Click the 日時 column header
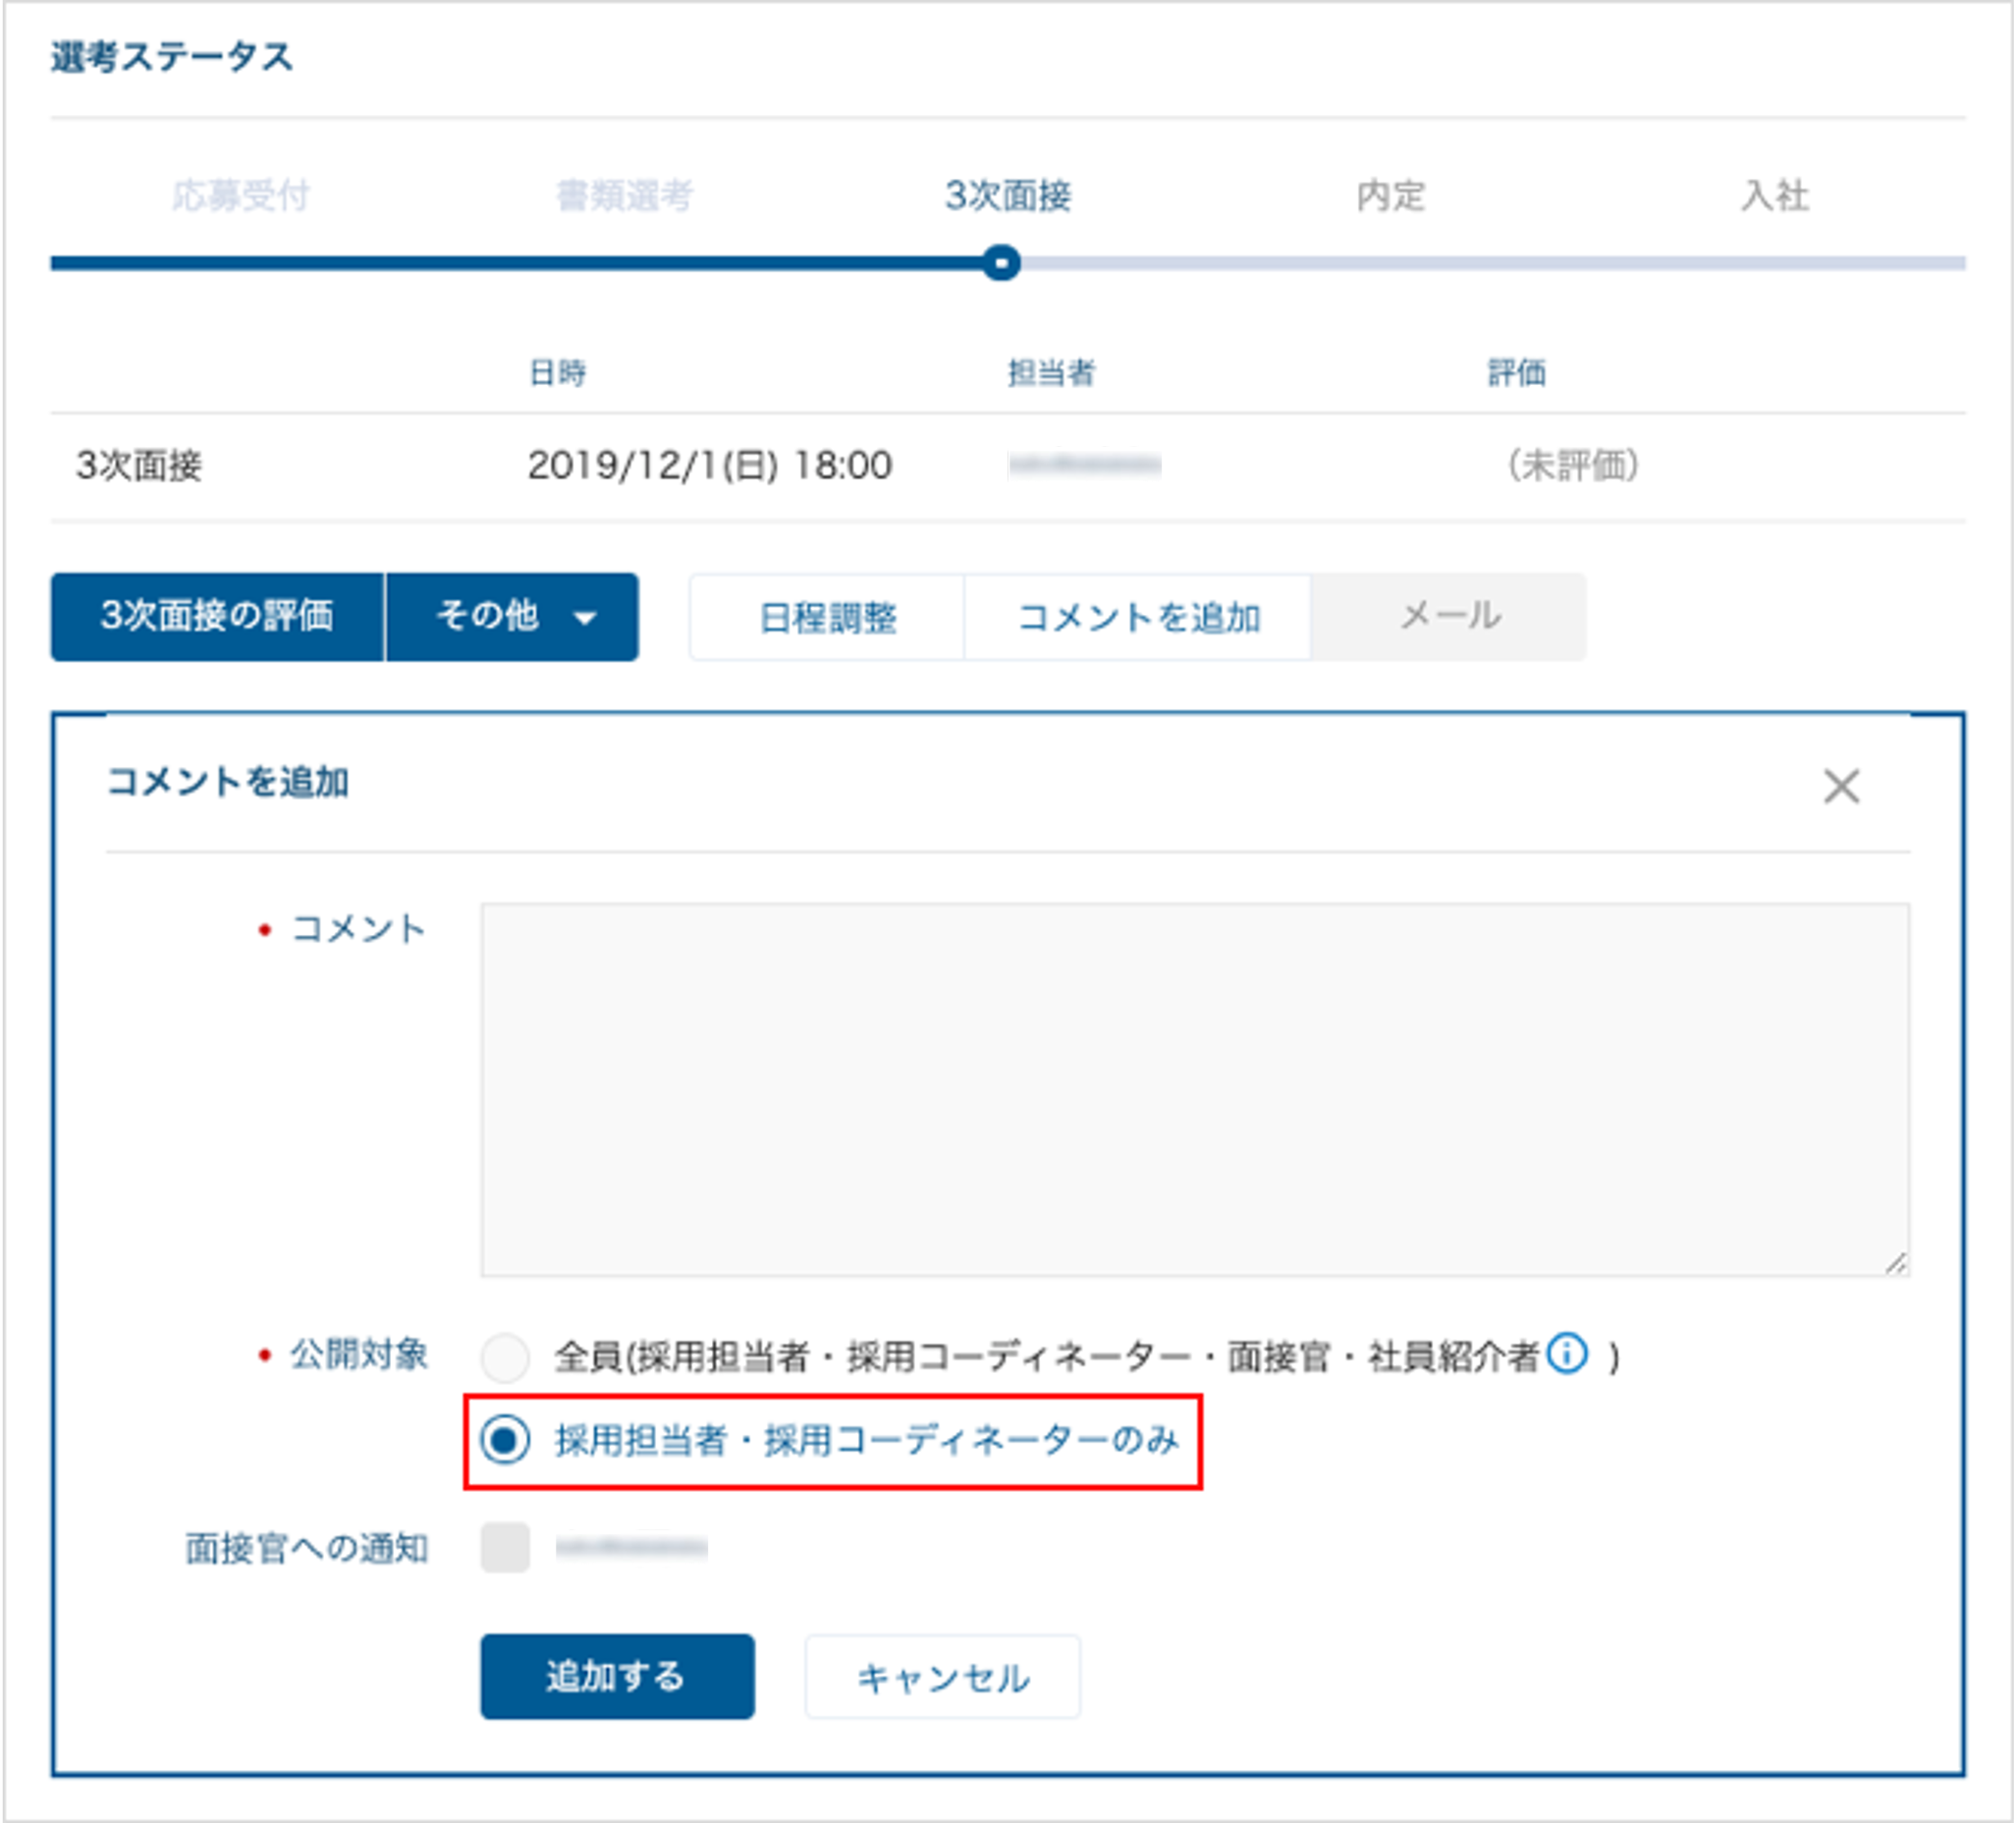This screenshot has height=1823, width=2016. pos(557,373)
